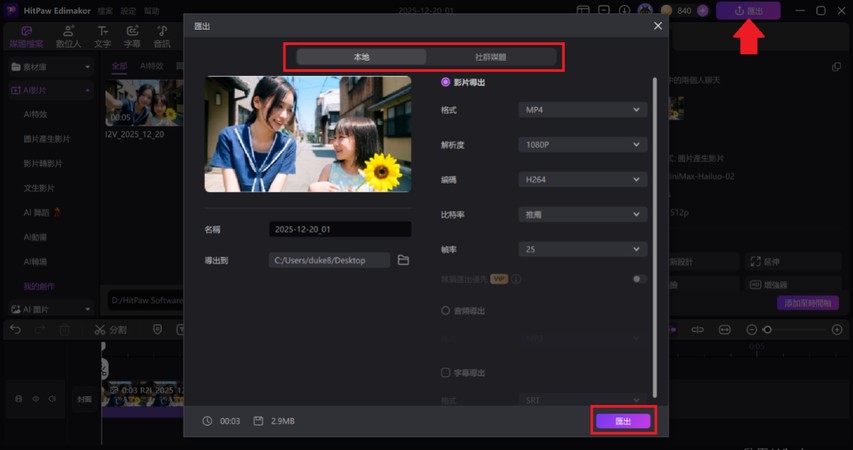Click the redo arrow in the timeline toolbar

click(x=40, y=330)
